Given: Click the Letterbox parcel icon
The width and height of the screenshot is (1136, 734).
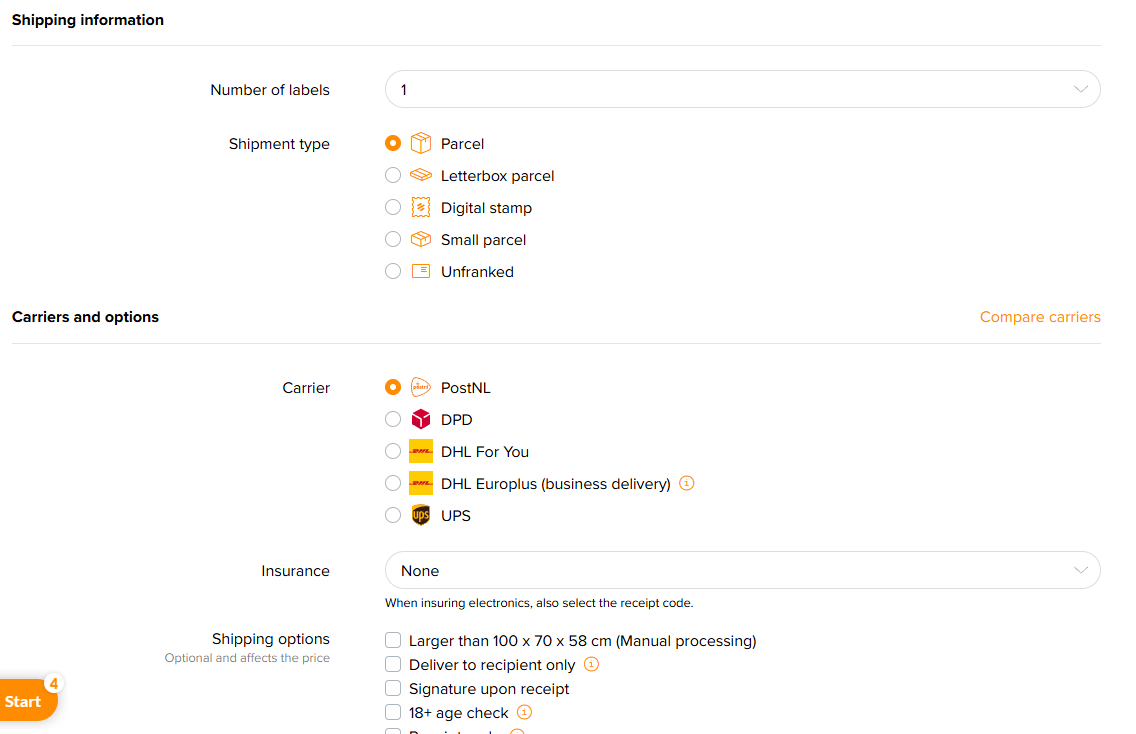Looking at the screenshot, I should [x=421, y=176].
